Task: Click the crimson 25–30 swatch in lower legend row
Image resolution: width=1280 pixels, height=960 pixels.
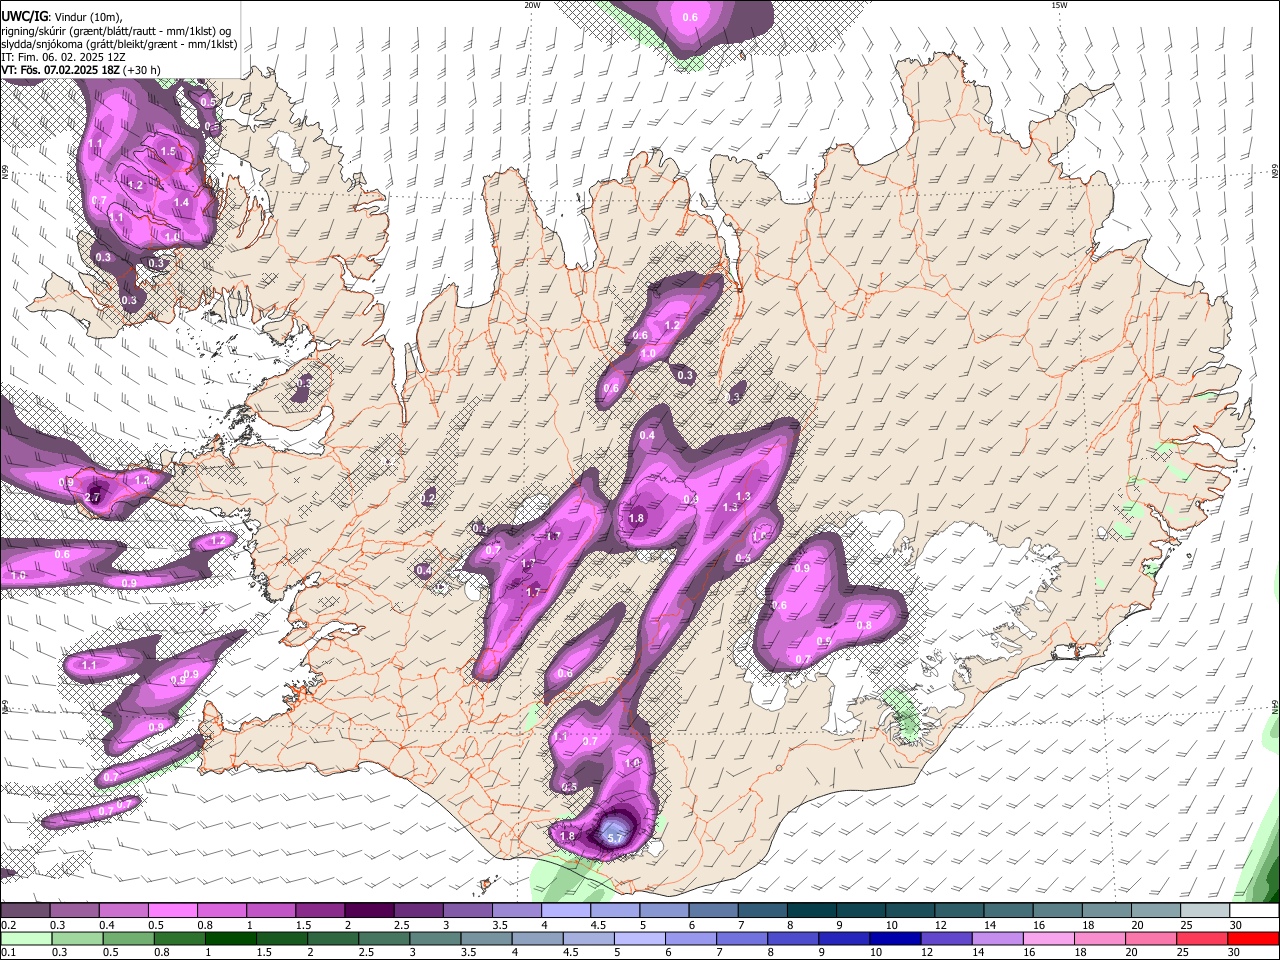Action: pos(1200,938)
